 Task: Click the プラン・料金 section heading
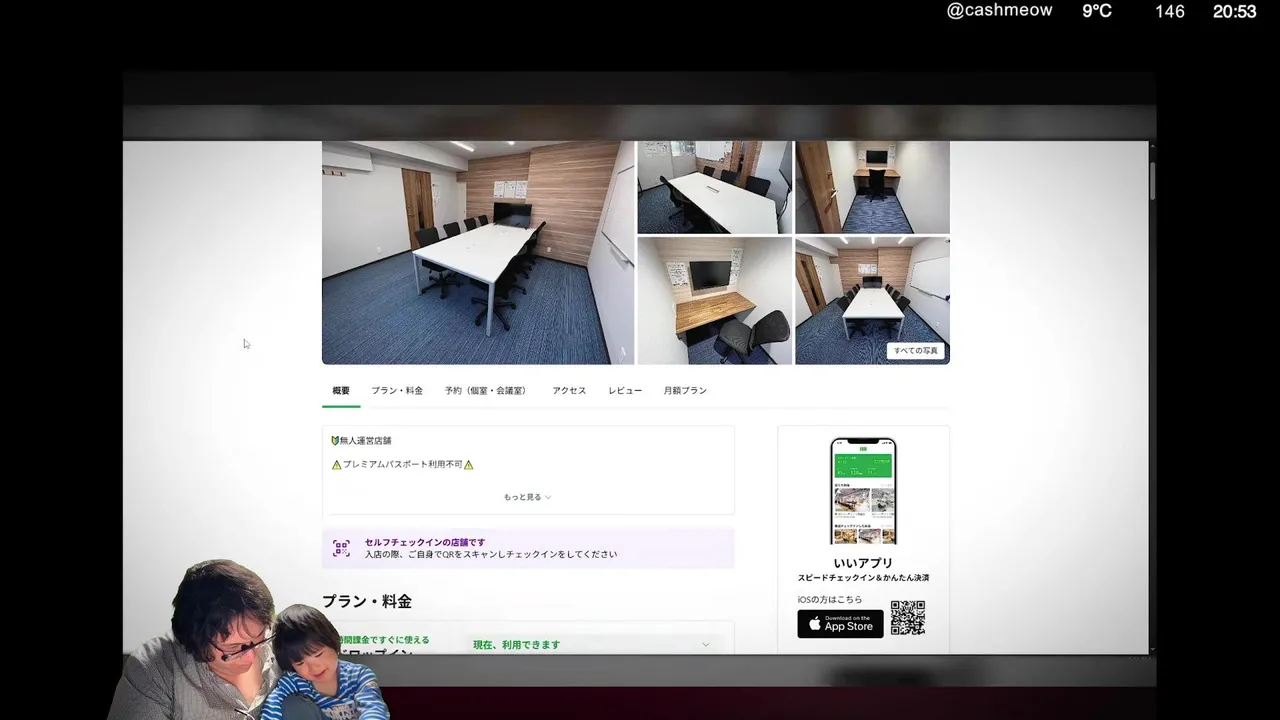tap(367, 601)
